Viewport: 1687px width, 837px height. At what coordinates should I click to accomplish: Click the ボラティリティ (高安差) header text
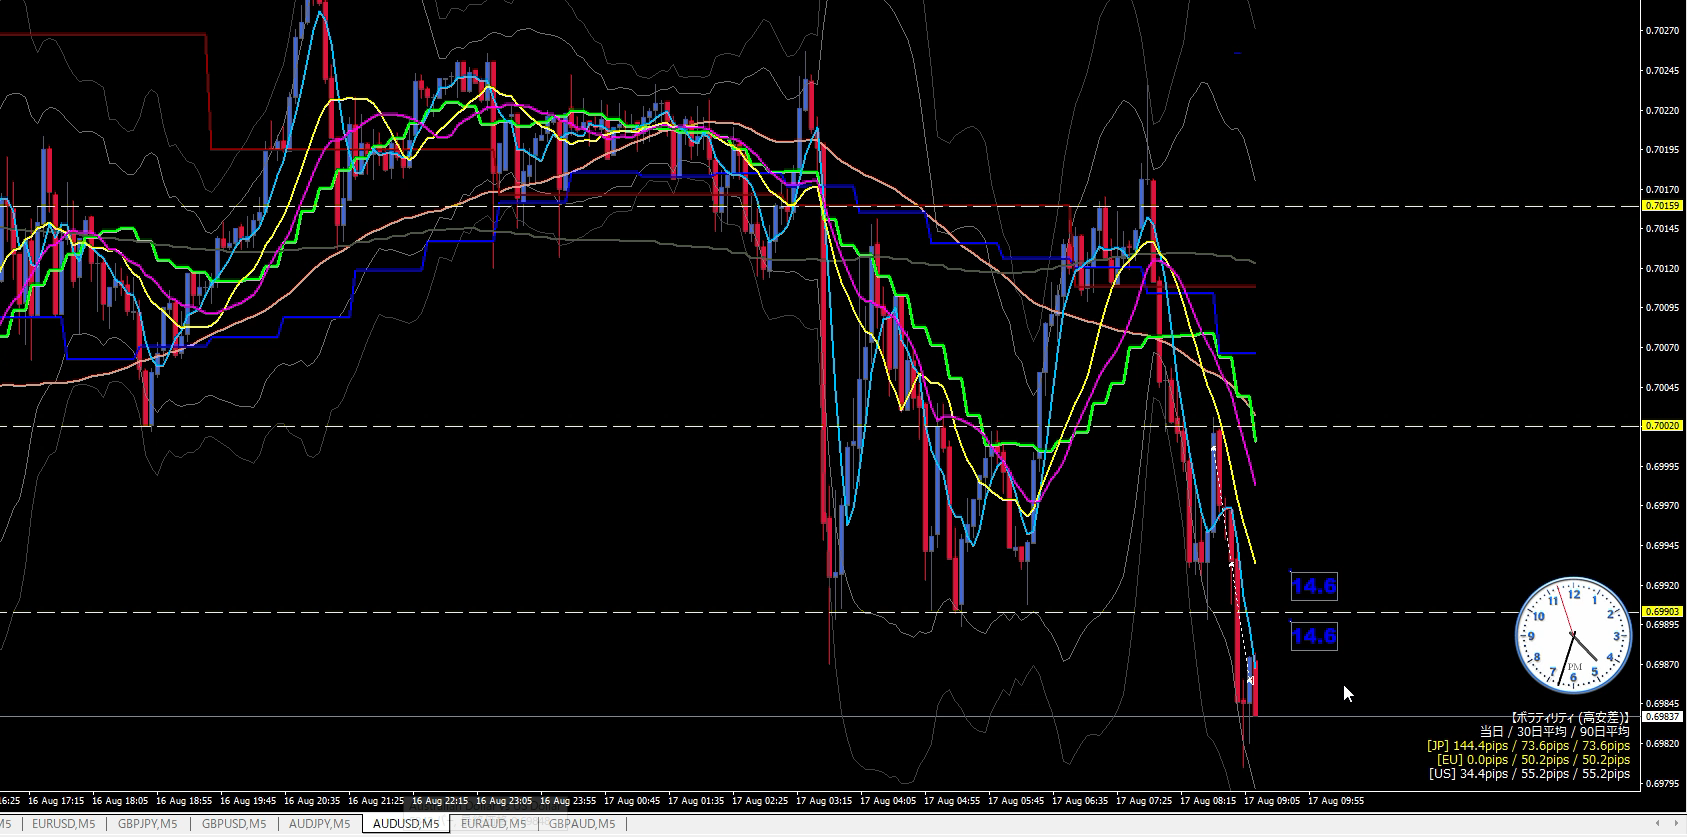pos(1570,718)
